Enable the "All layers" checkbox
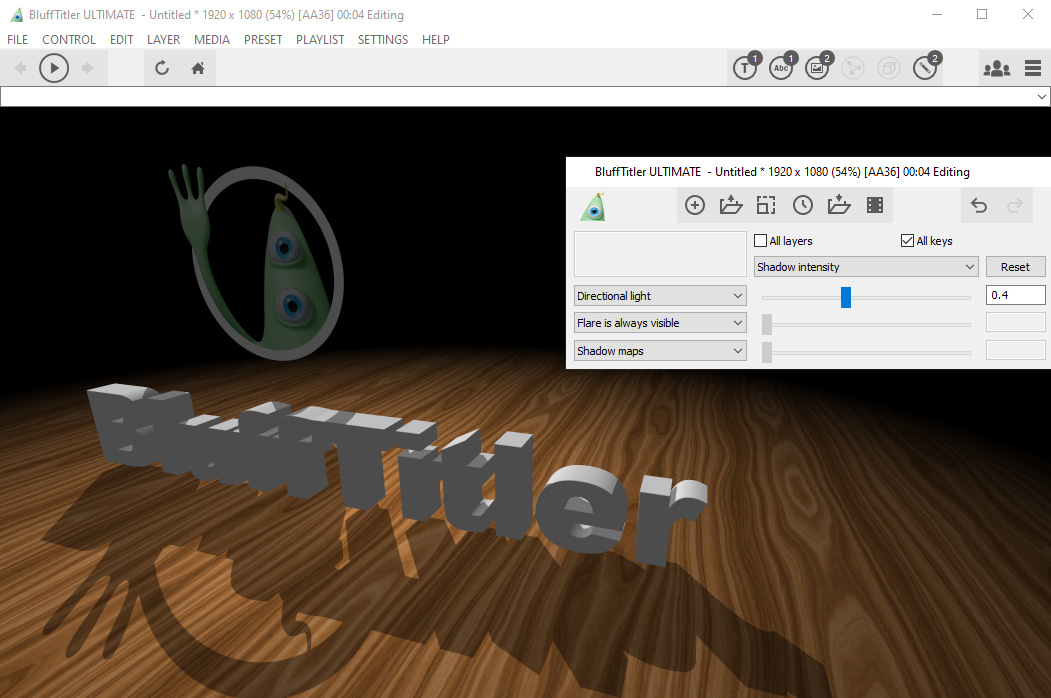 pyautogui.click(x=760, y=241)
